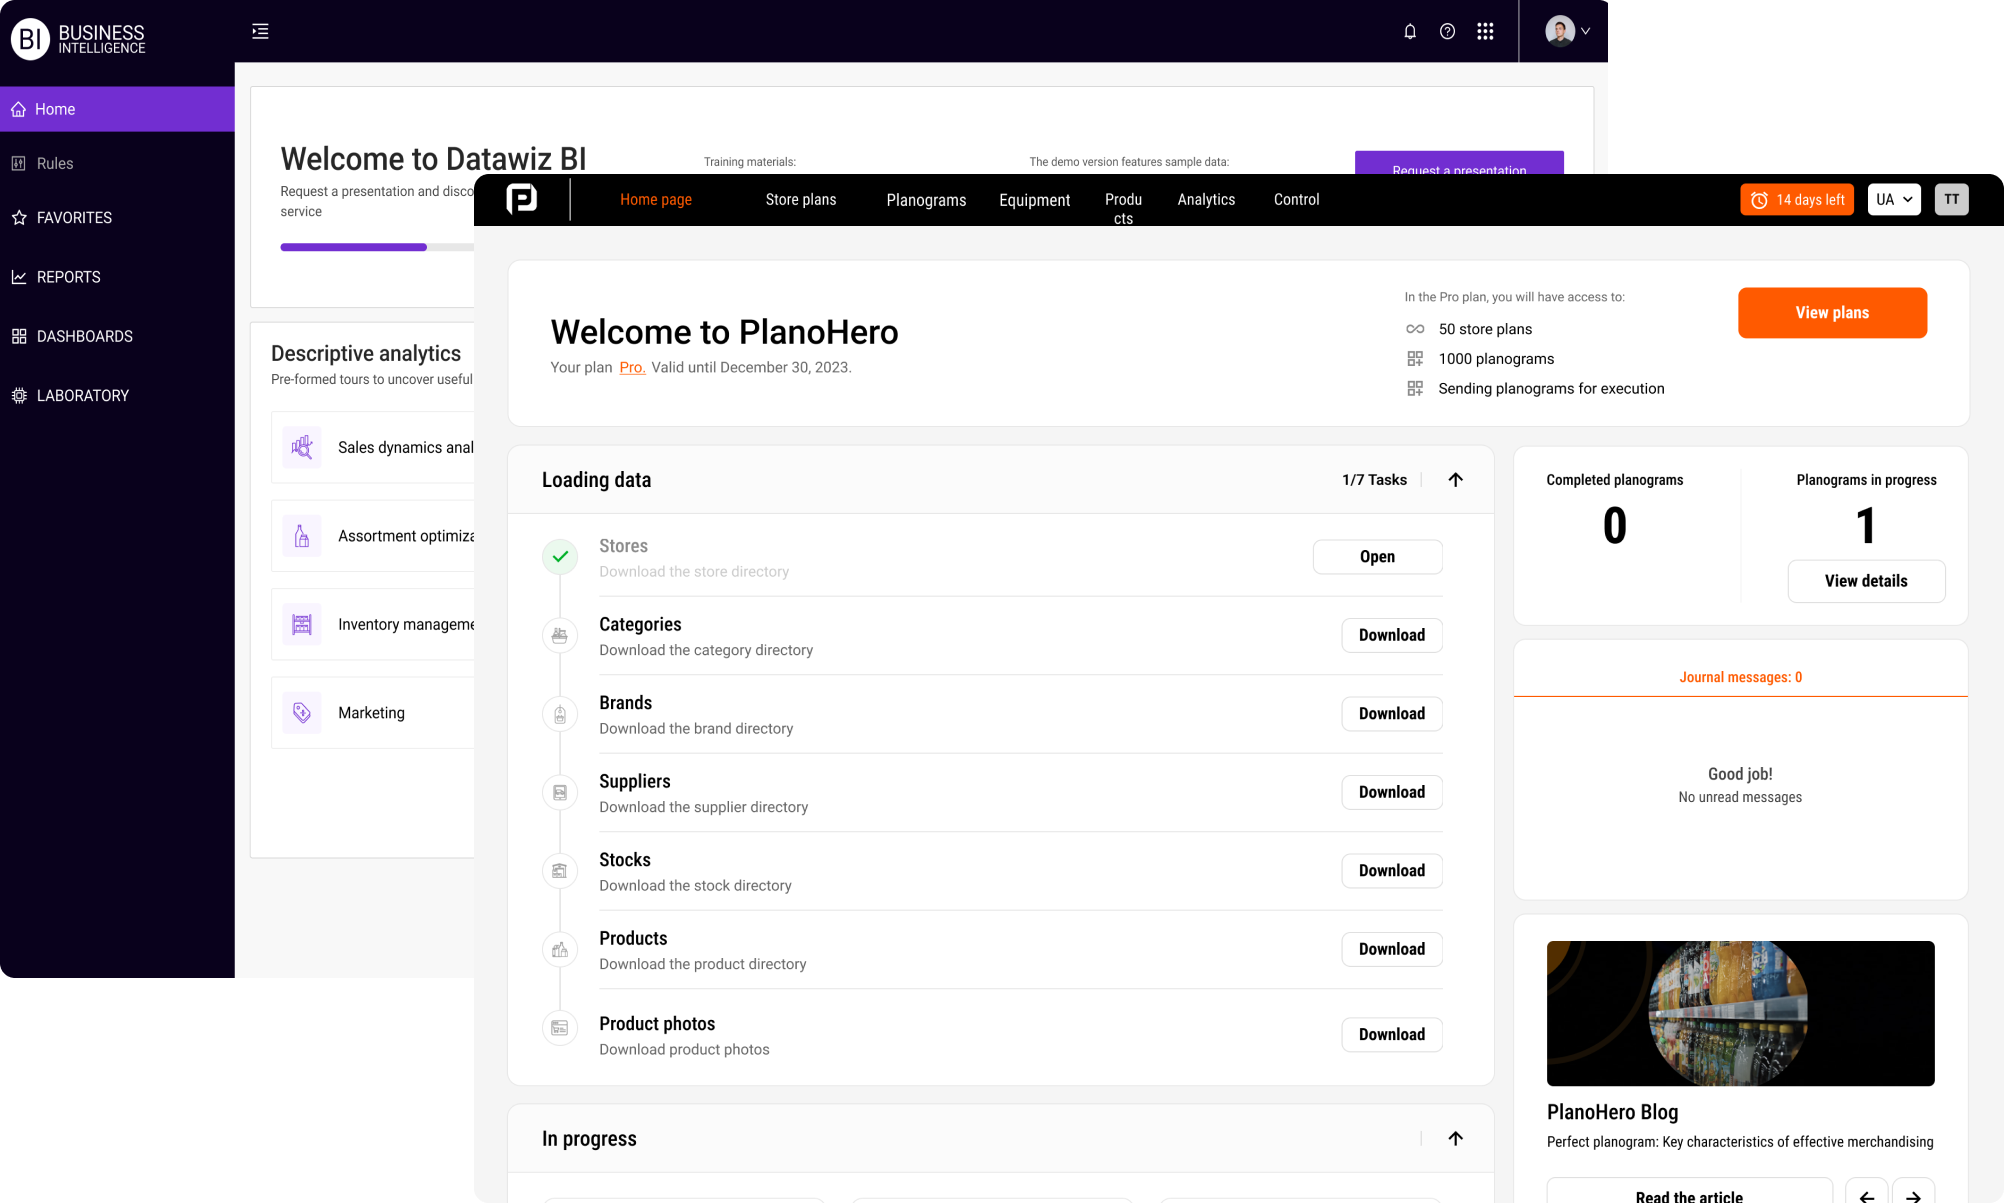Download the stock directory
The image size is (2004, 1203).
[x=1392, y=871]
